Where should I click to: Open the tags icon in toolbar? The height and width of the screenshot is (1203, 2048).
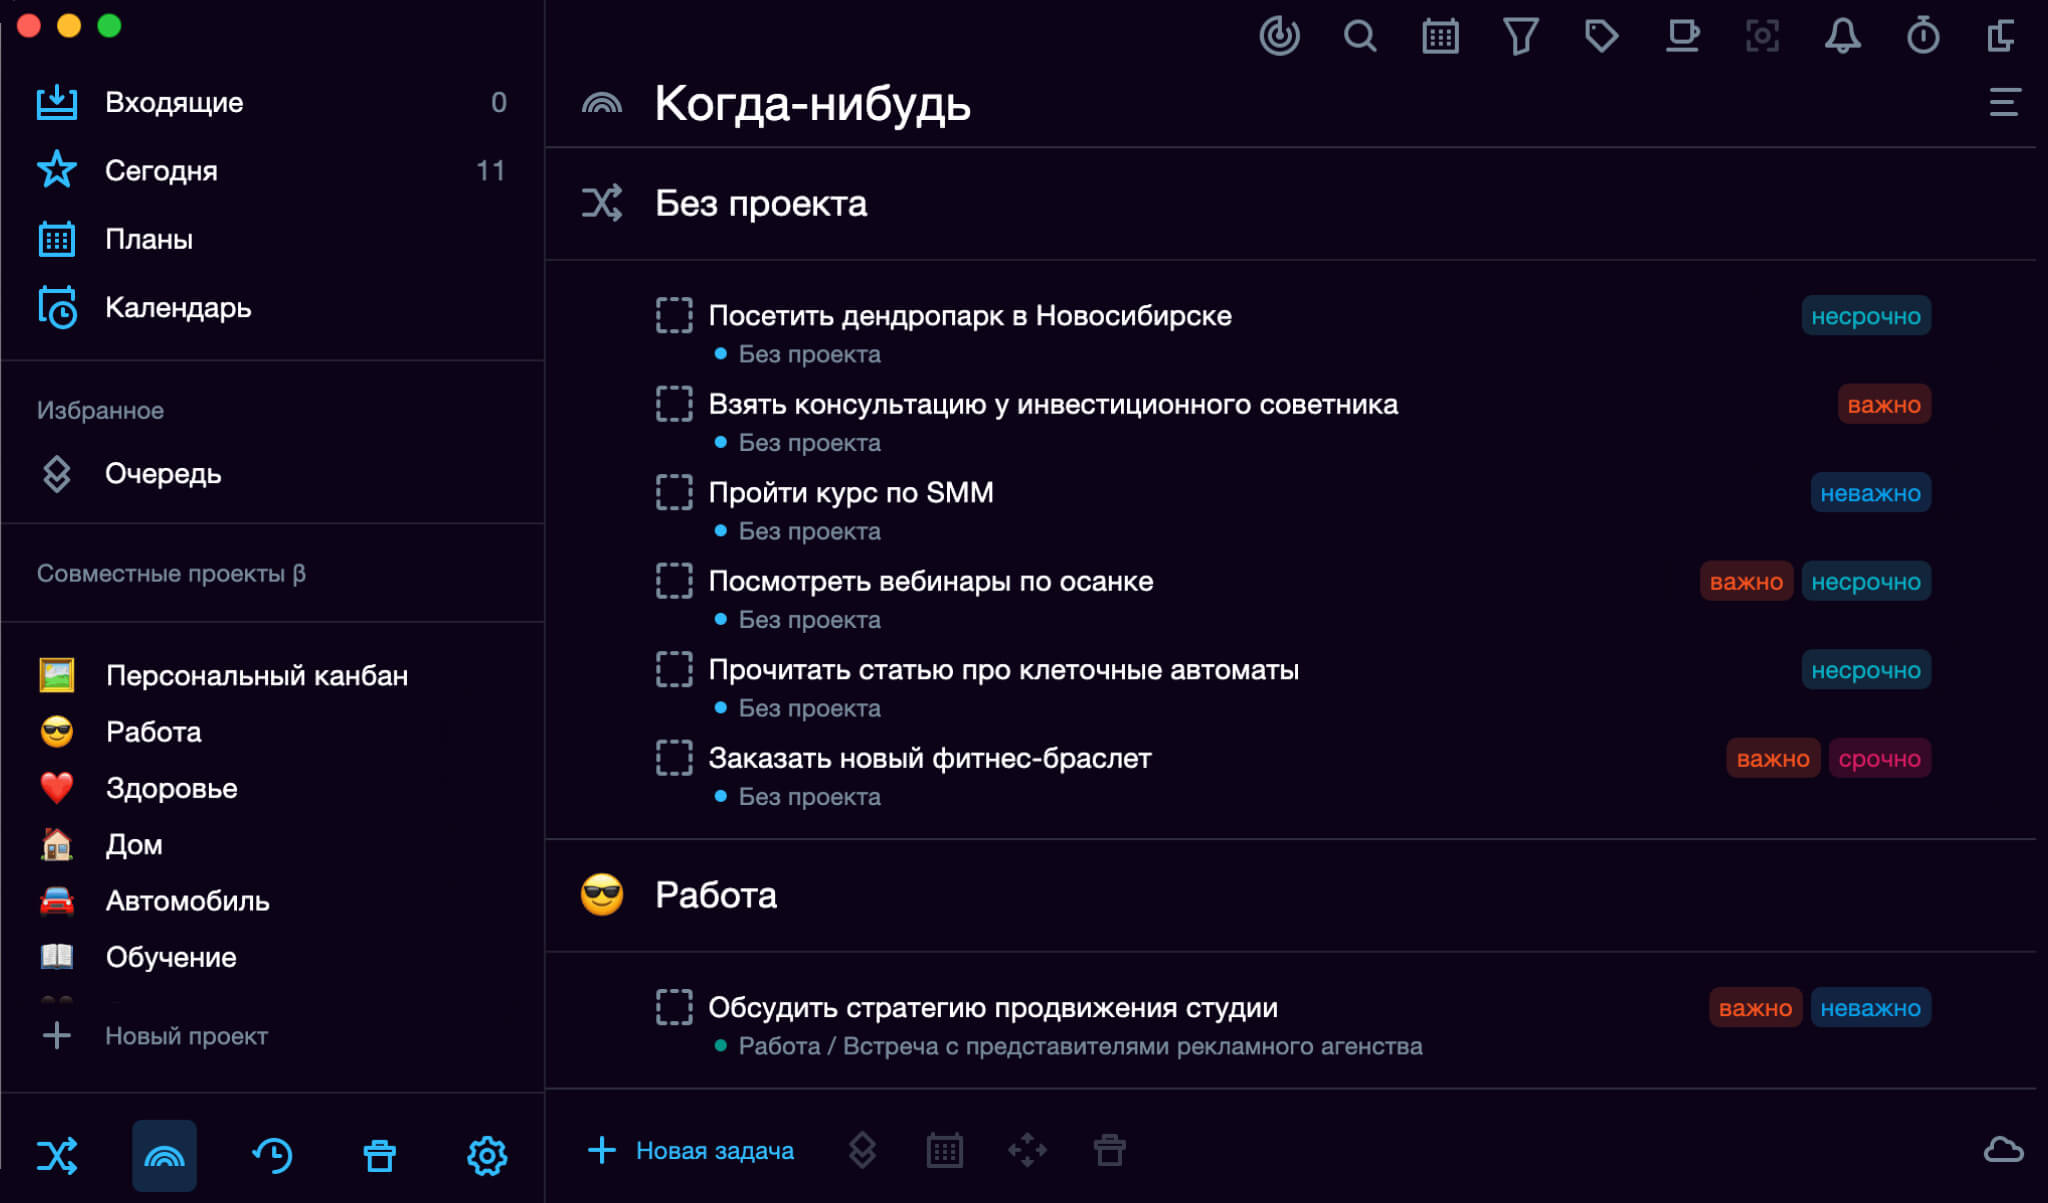pos(1601,37)
